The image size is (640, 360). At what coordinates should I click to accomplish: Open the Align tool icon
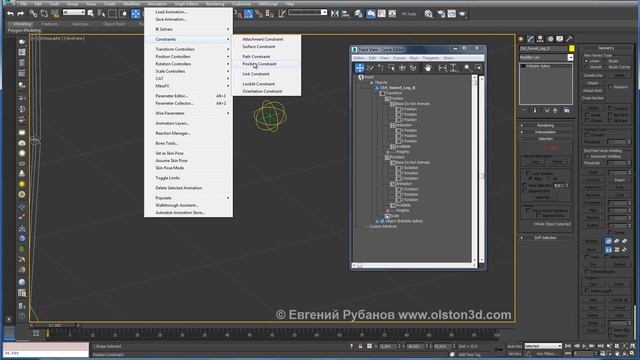346,14
